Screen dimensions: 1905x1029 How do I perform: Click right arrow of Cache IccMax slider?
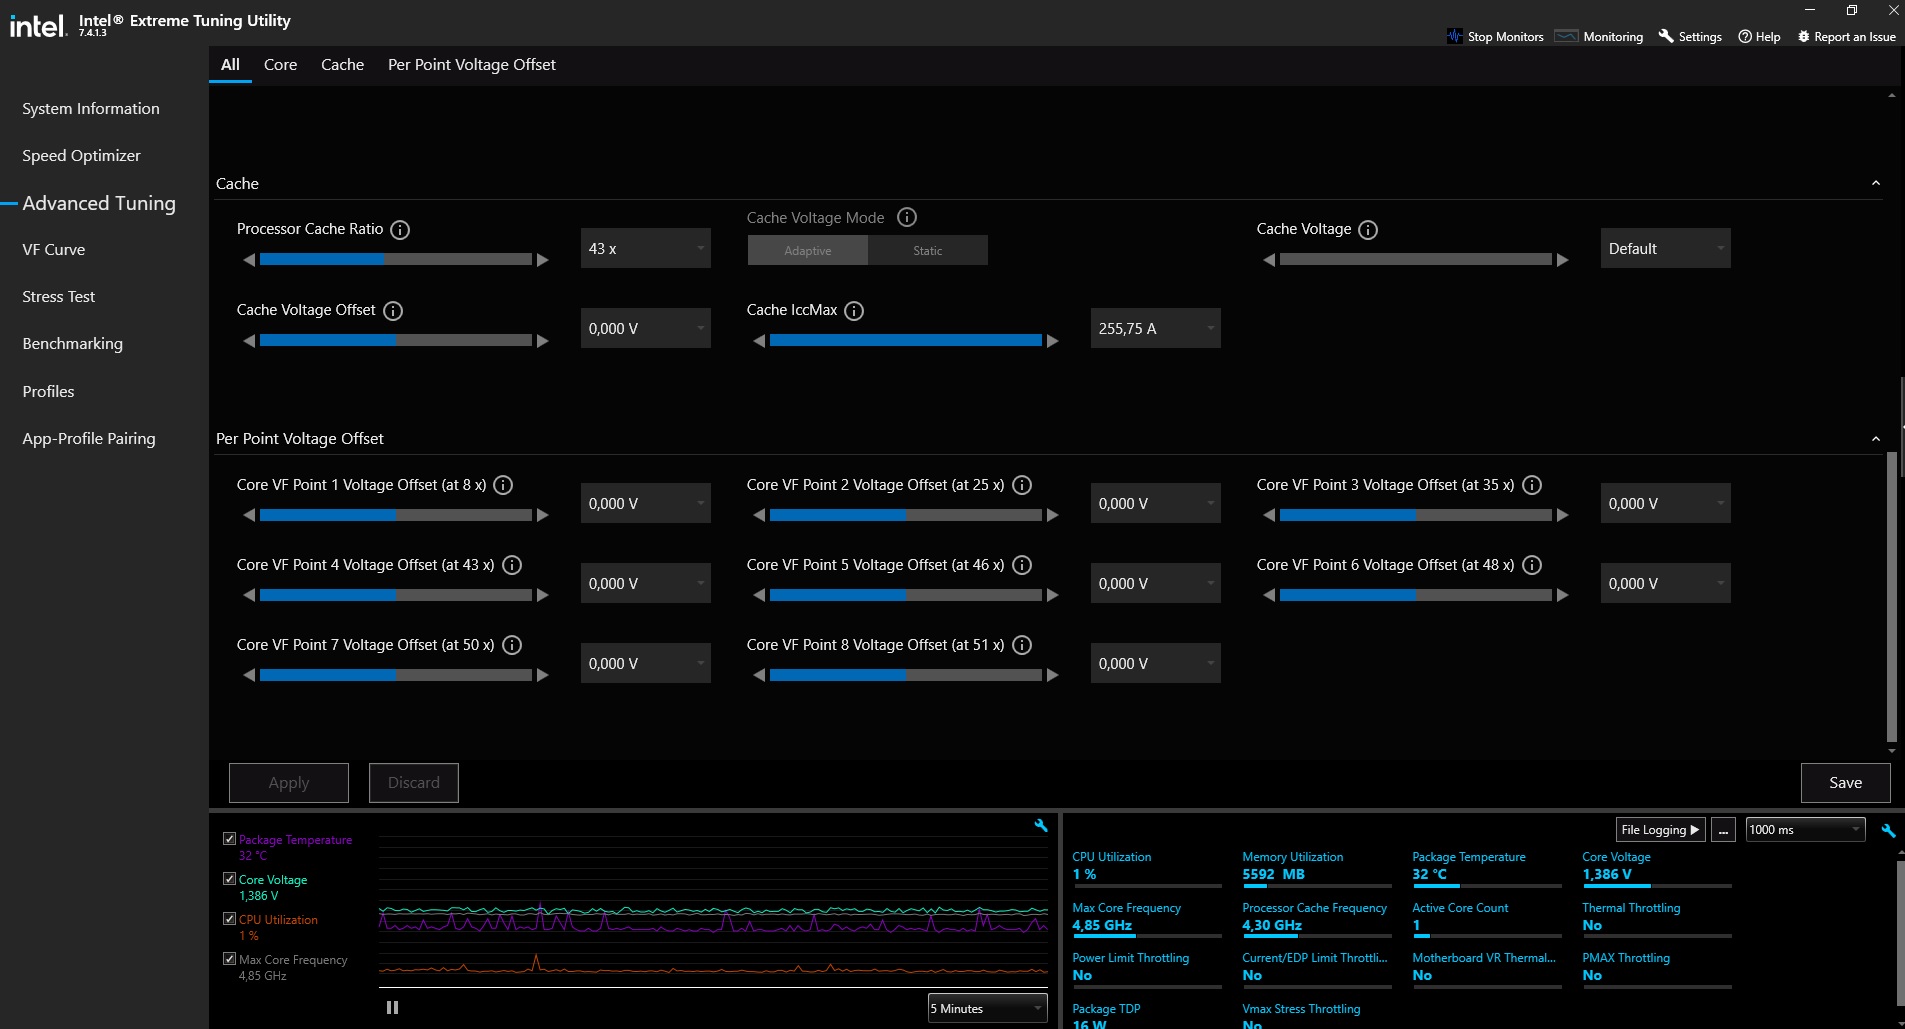coord(1052,341)
